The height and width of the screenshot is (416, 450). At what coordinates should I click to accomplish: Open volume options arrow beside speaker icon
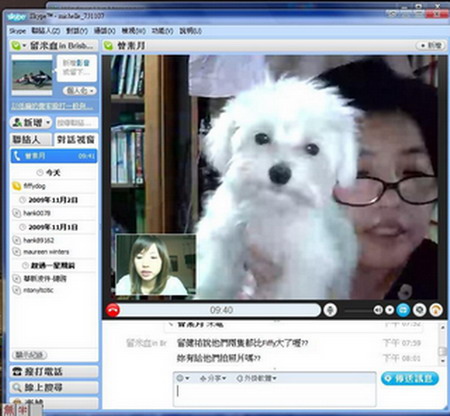(389, 310)
